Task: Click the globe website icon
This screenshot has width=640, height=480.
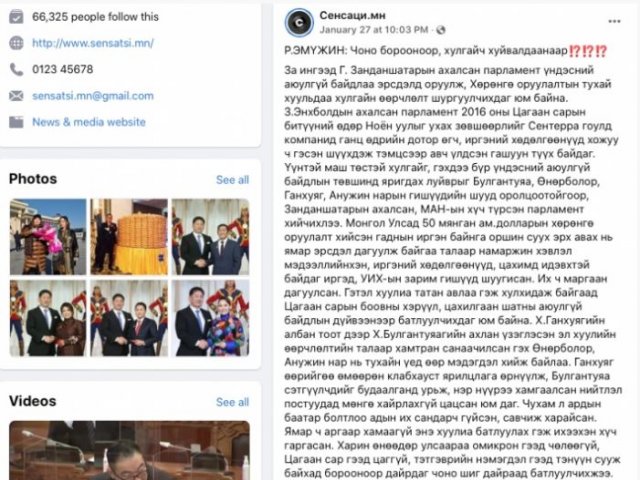Action: (x=16, y=43)
